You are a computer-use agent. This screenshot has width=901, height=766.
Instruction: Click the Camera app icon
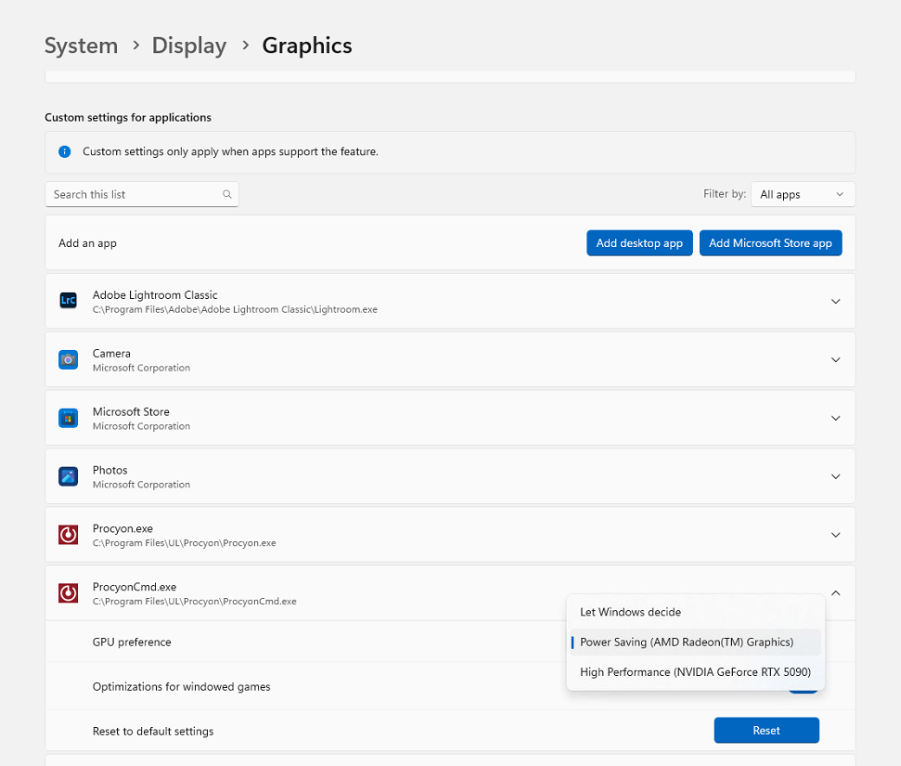(68, 360)
